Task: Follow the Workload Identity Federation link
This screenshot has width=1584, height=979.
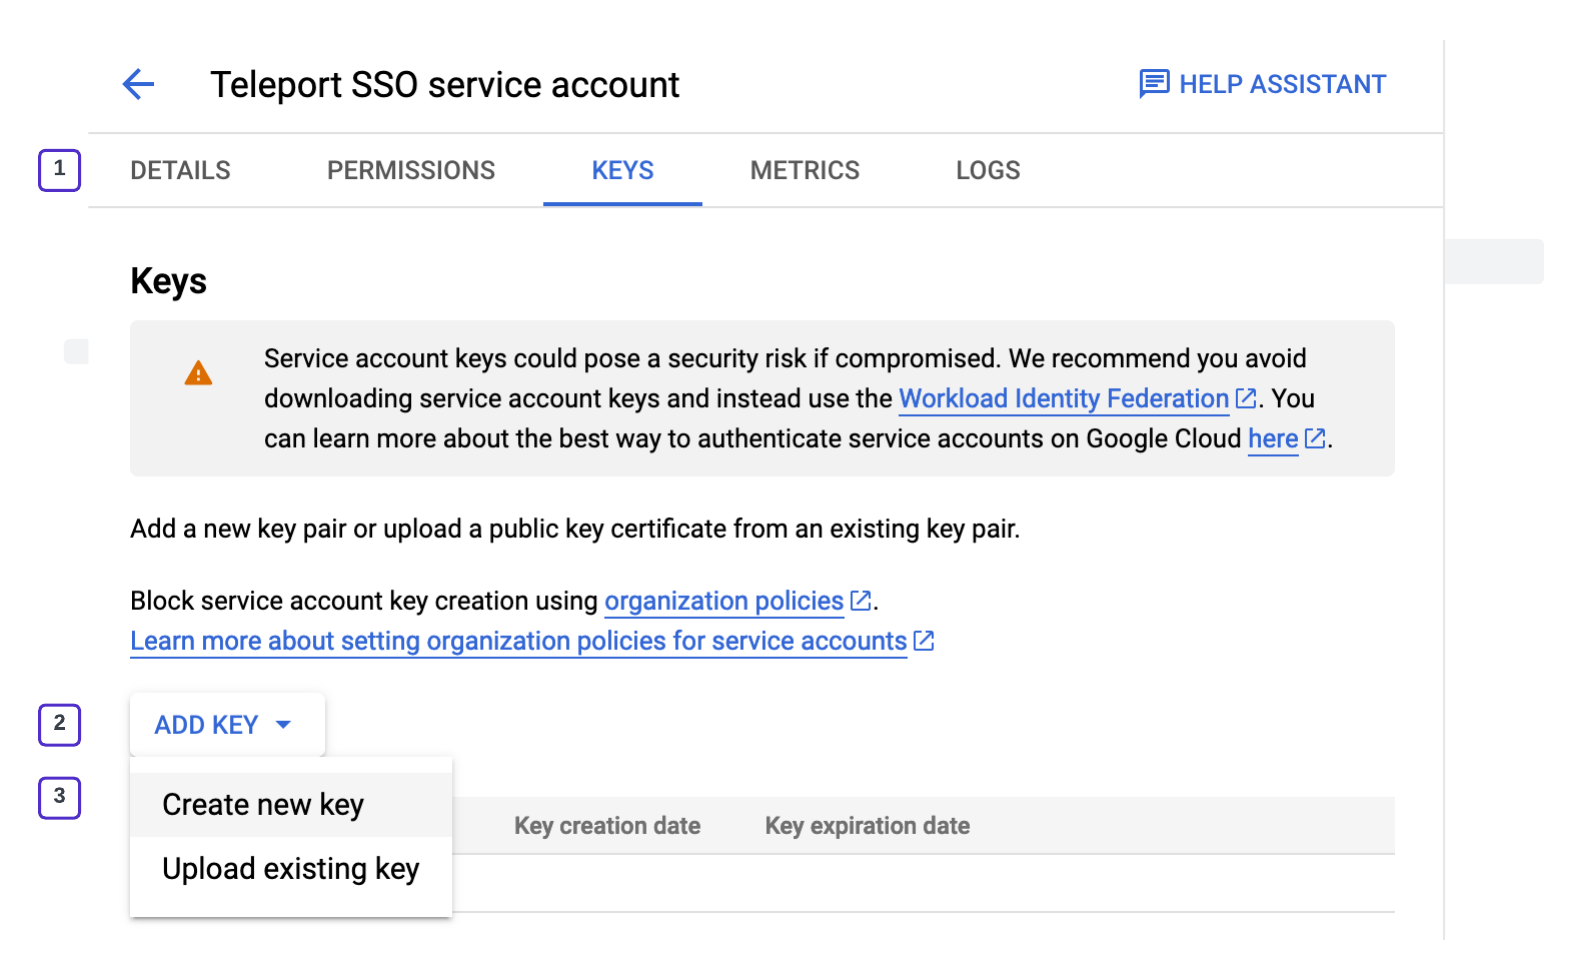Action: point(1063,398)
